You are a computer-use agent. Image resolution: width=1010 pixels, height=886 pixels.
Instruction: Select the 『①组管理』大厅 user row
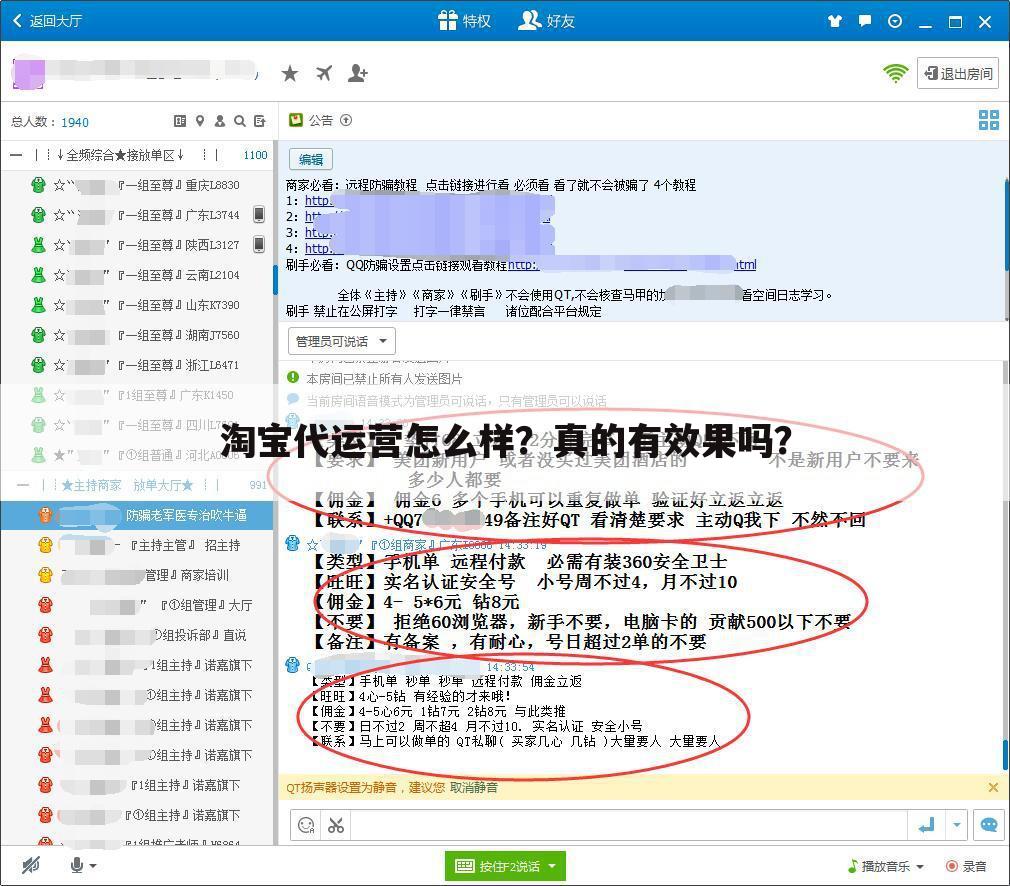(138, 606)
